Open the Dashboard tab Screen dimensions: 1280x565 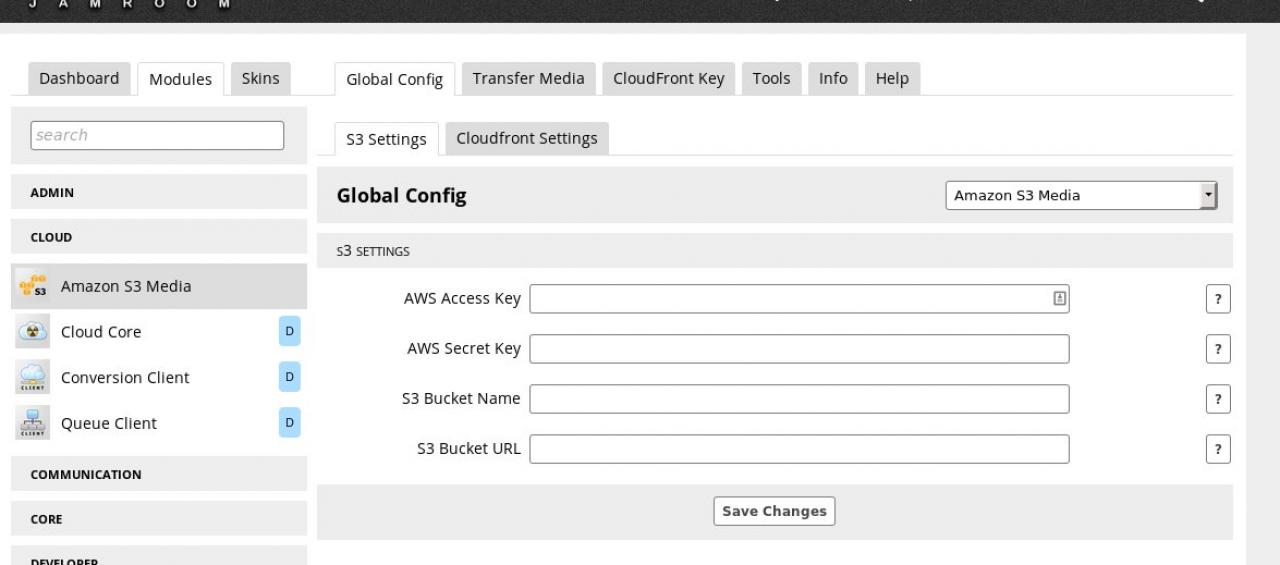79,79
